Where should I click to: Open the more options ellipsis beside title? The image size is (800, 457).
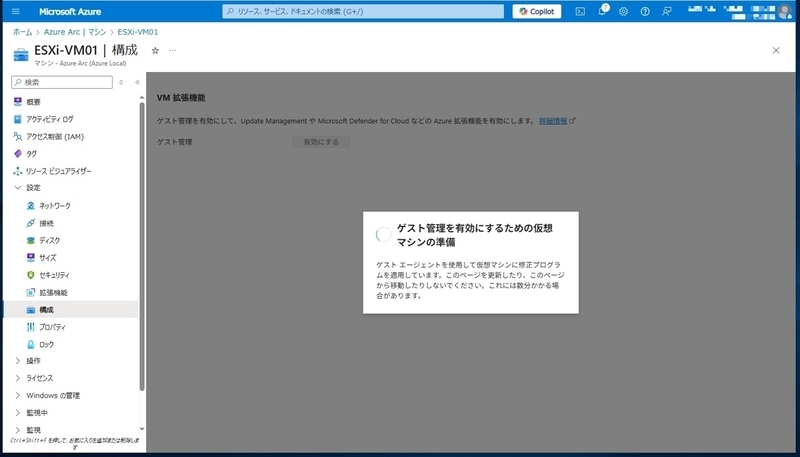[173, 50]
